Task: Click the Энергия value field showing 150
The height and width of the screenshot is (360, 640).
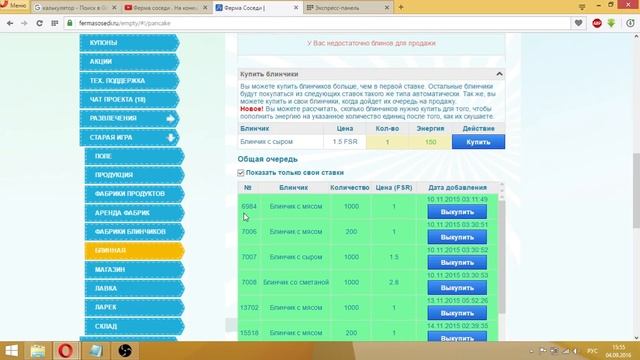Action: coord(430,142)
